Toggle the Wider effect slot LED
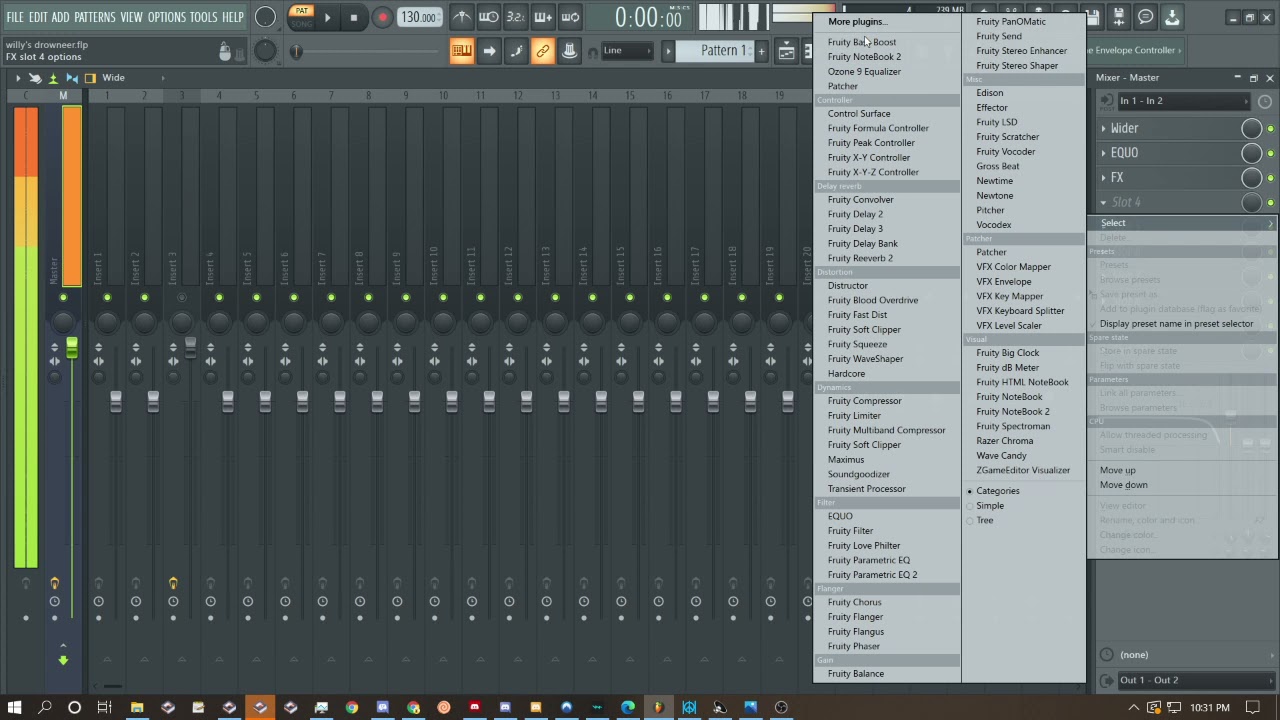 click(1270, 129)
